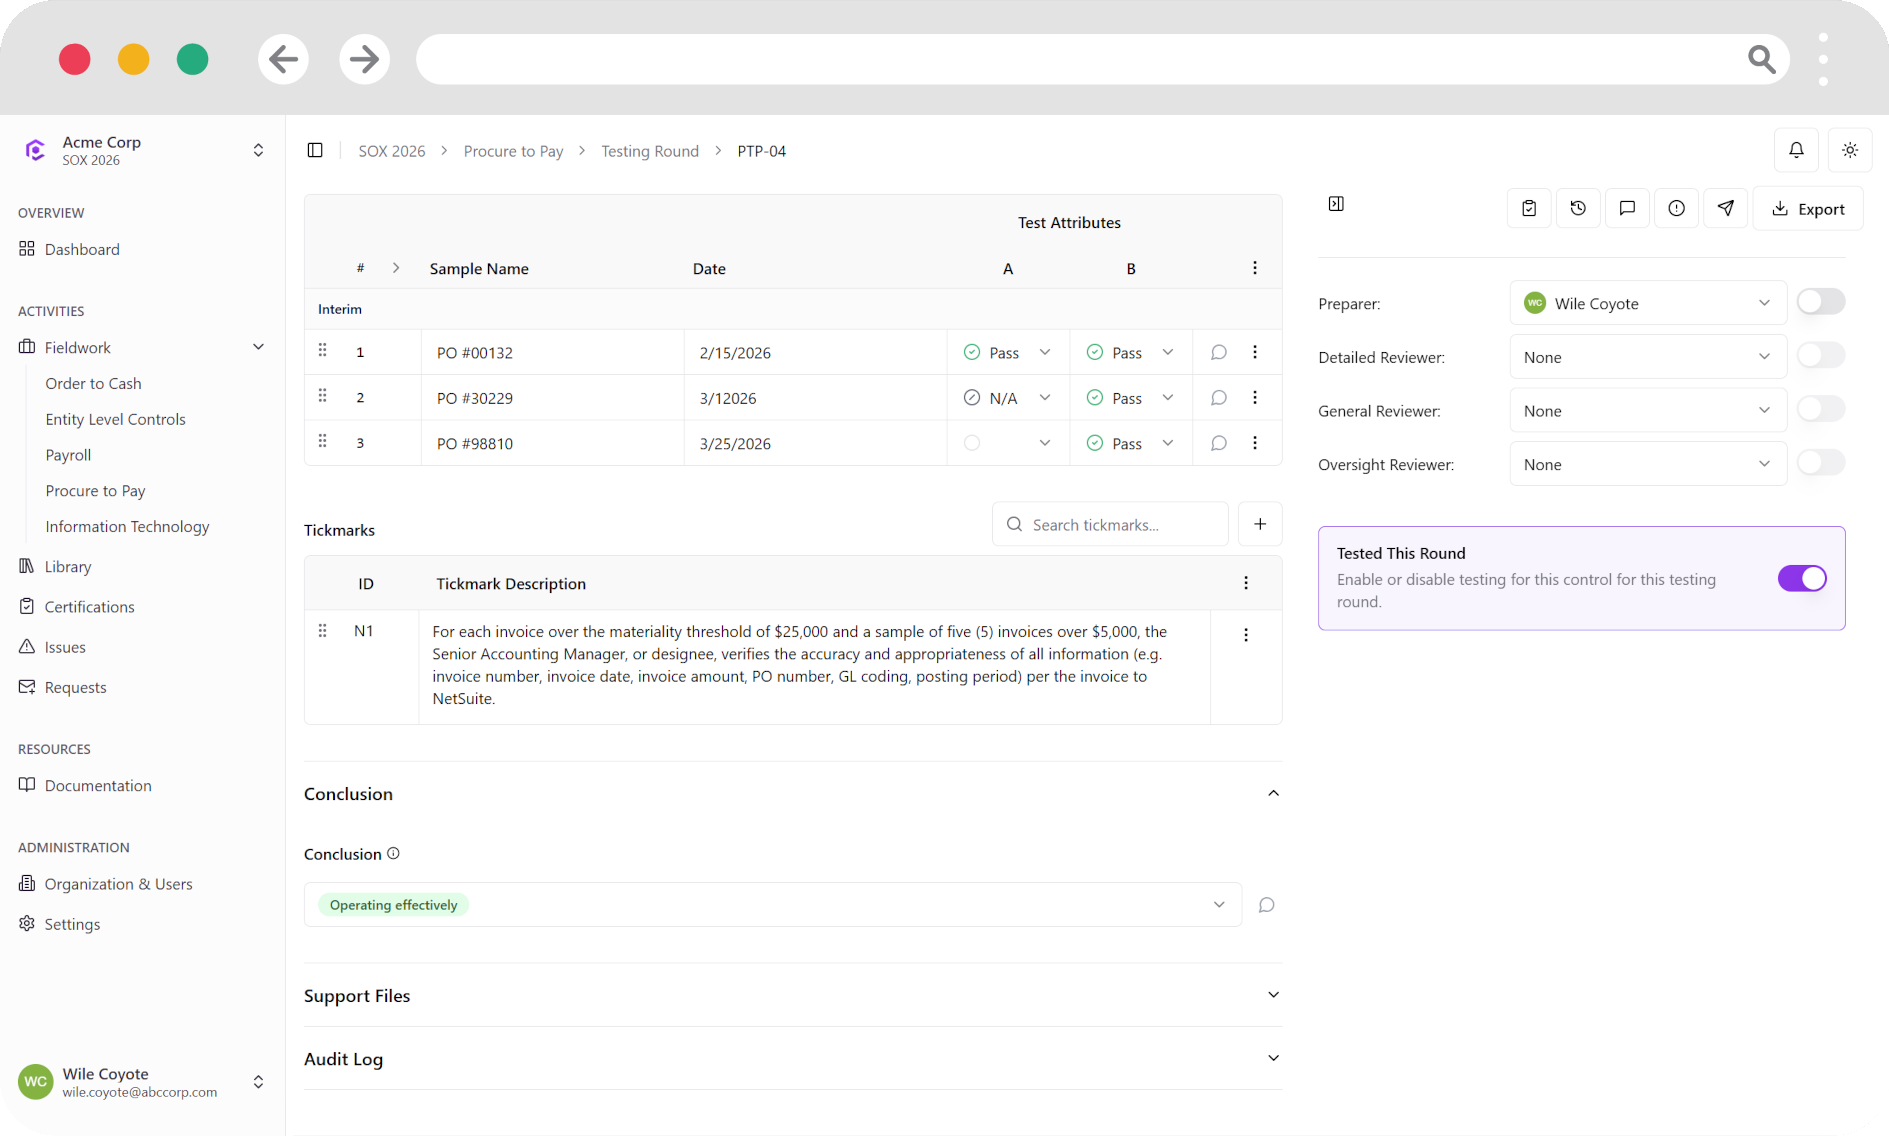Click the Export button
This screenshot has width=1889, height=1136.
point(1808,208)
